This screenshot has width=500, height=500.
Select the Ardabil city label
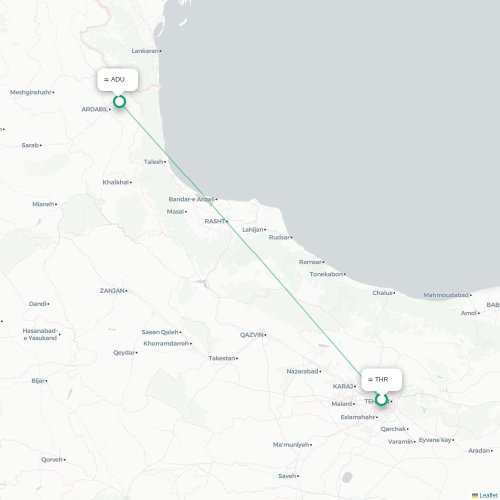[95, 109]
